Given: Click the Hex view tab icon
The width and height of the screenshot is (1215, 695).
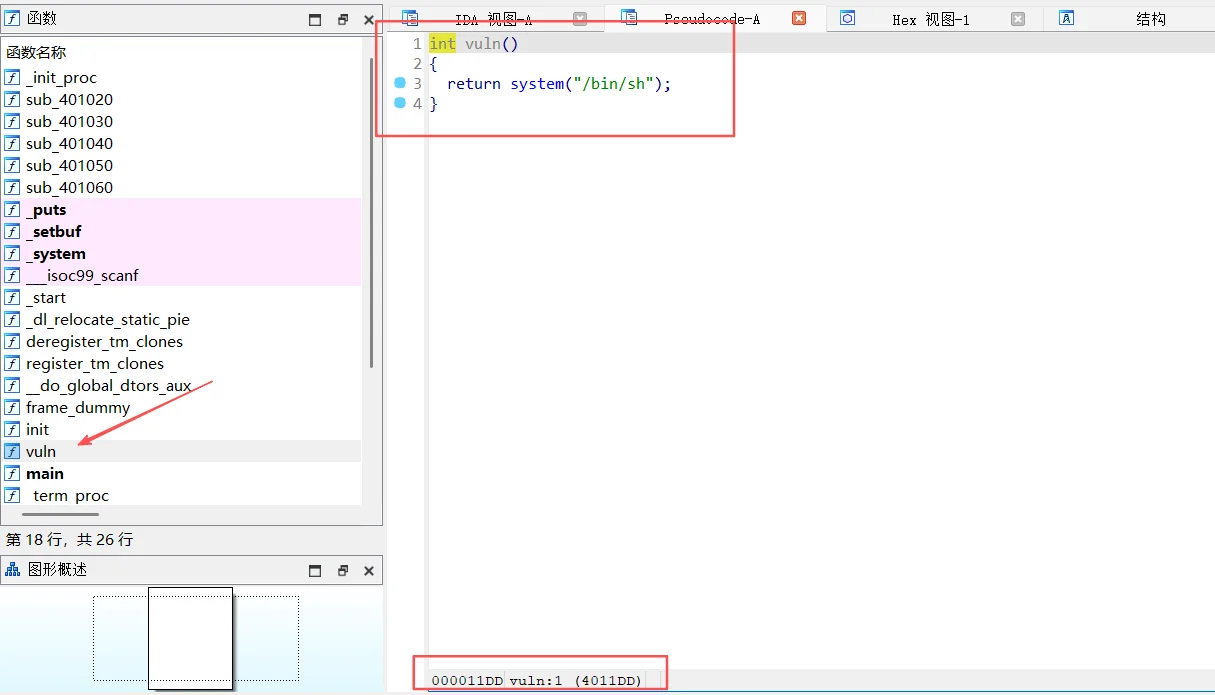Looking at the screenshot, I should [848, 18].
